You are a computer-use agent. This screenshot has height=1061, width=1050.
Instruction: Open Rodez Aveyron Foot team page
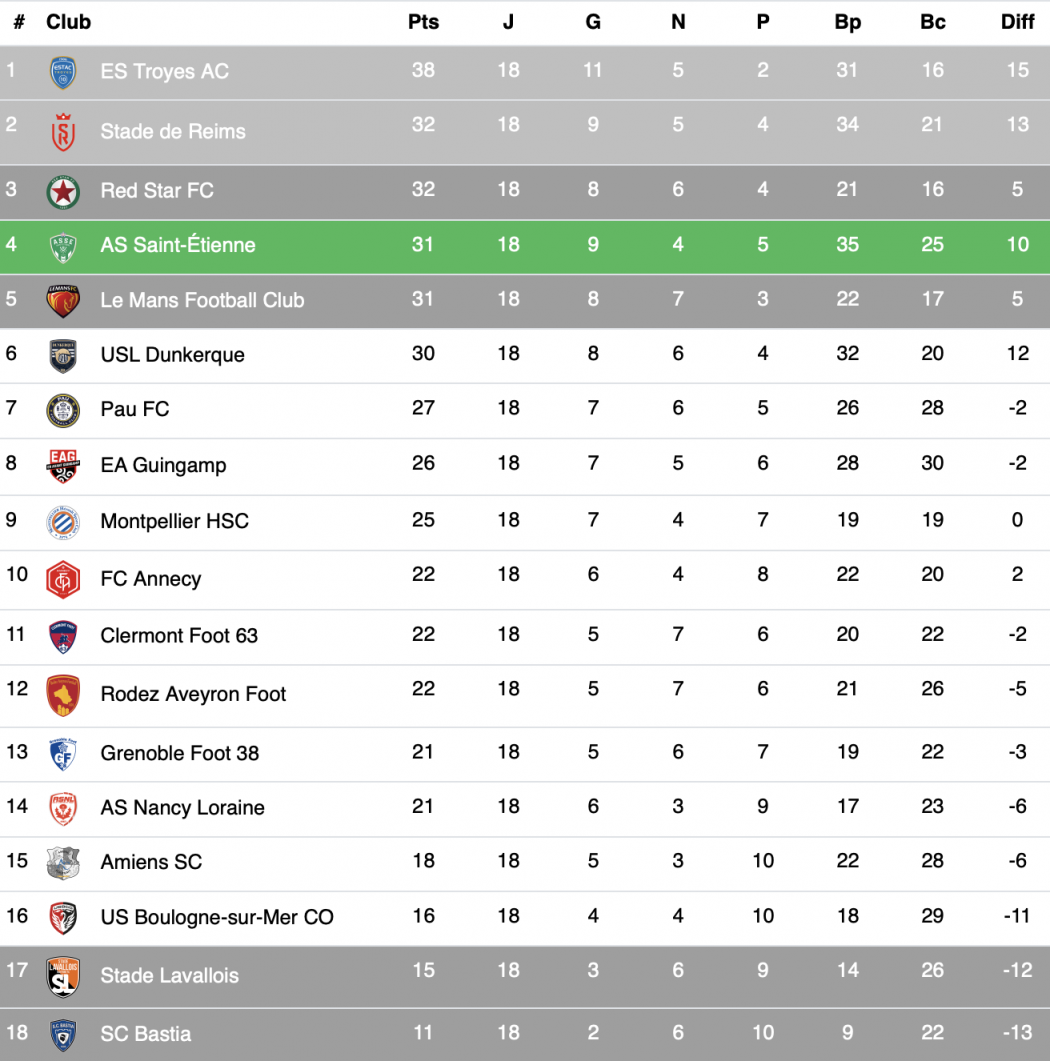coord(193,694)
